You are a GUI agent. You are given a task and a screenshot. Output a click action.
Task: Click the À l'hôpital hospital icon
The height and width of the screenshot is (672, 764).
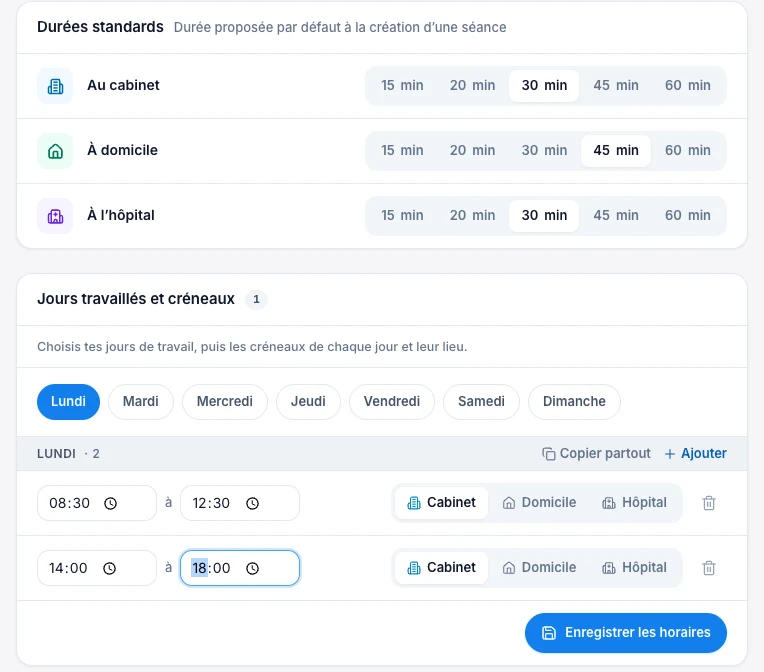[55, 216]
